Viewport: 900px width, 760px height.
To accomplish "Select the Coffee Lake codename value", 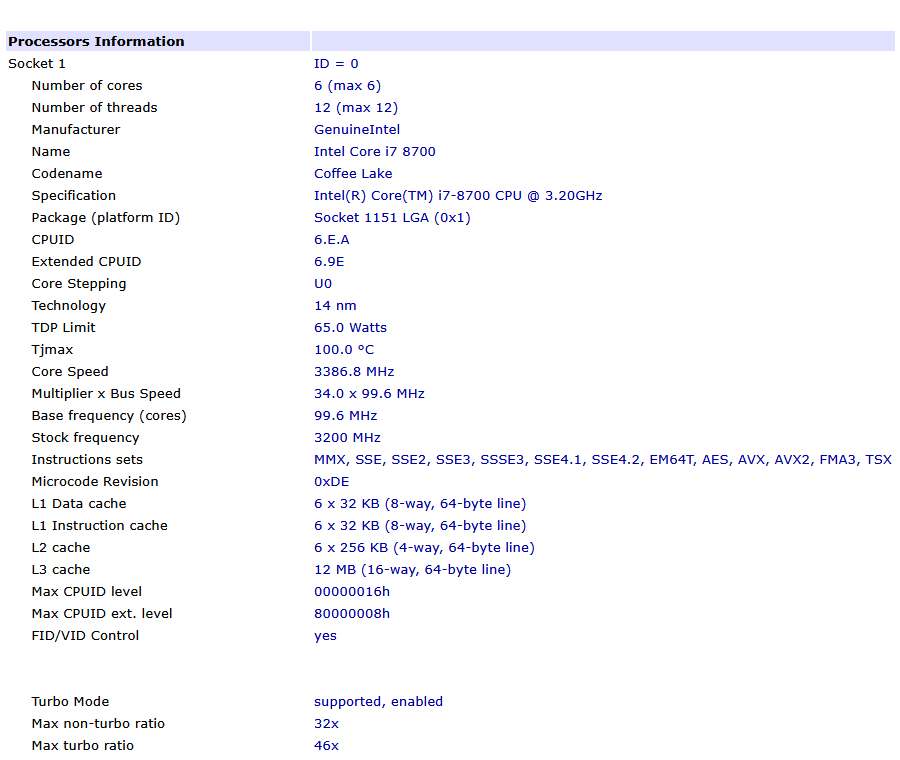I will click(353, 173).
